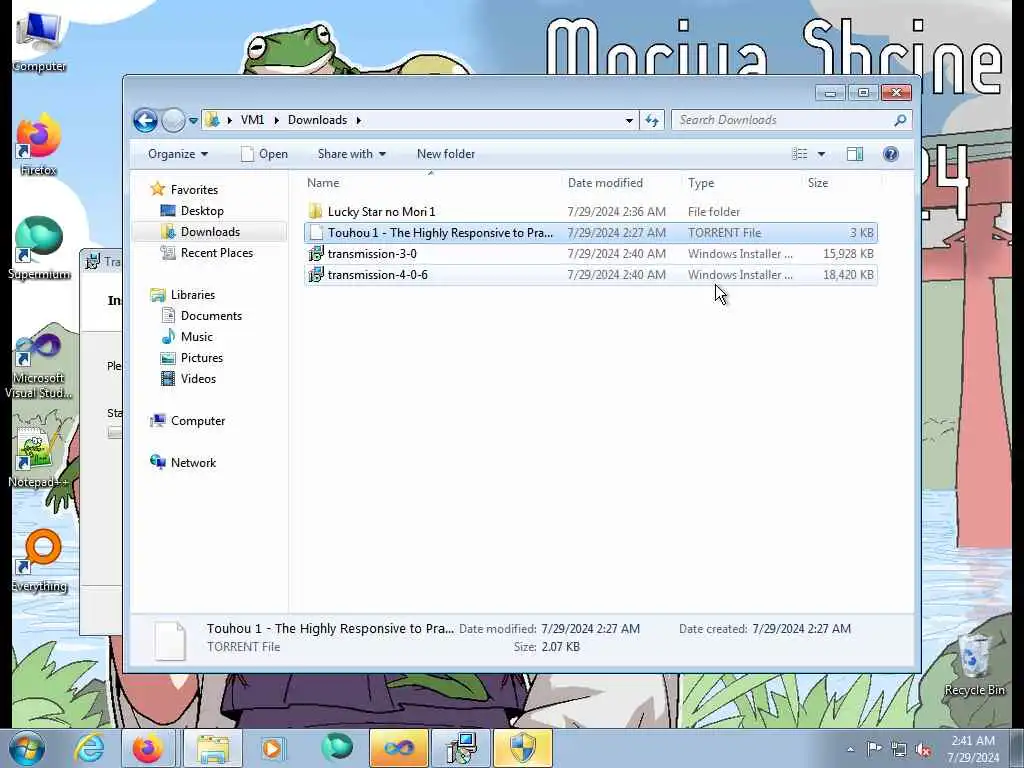
Task: Select Computer in the navigation pane
Action: click(197, 421)
